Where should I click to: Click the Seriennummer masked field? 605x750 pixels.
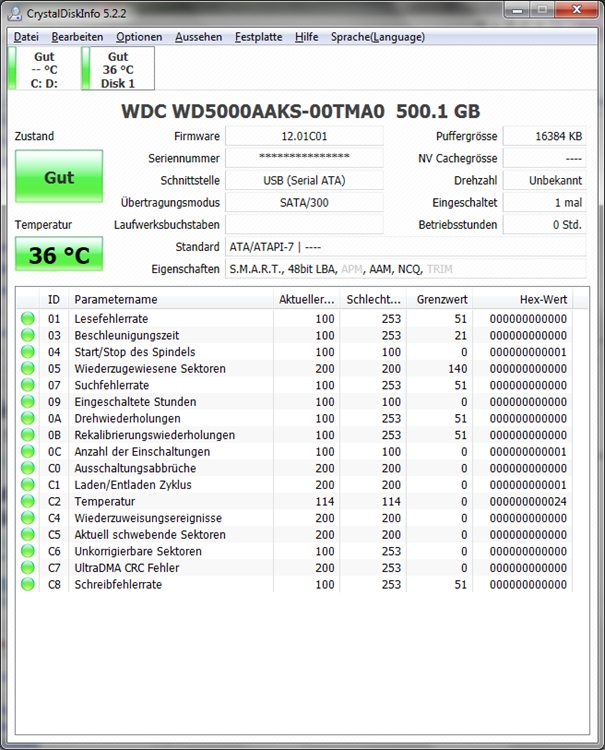[304, 158]
